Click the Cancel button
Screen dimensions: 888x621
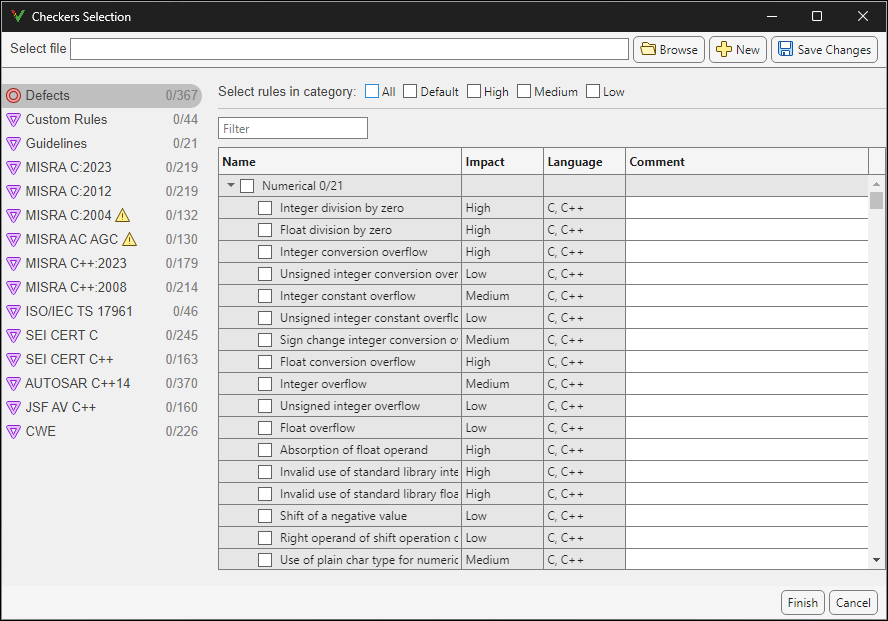click(853, 602)
